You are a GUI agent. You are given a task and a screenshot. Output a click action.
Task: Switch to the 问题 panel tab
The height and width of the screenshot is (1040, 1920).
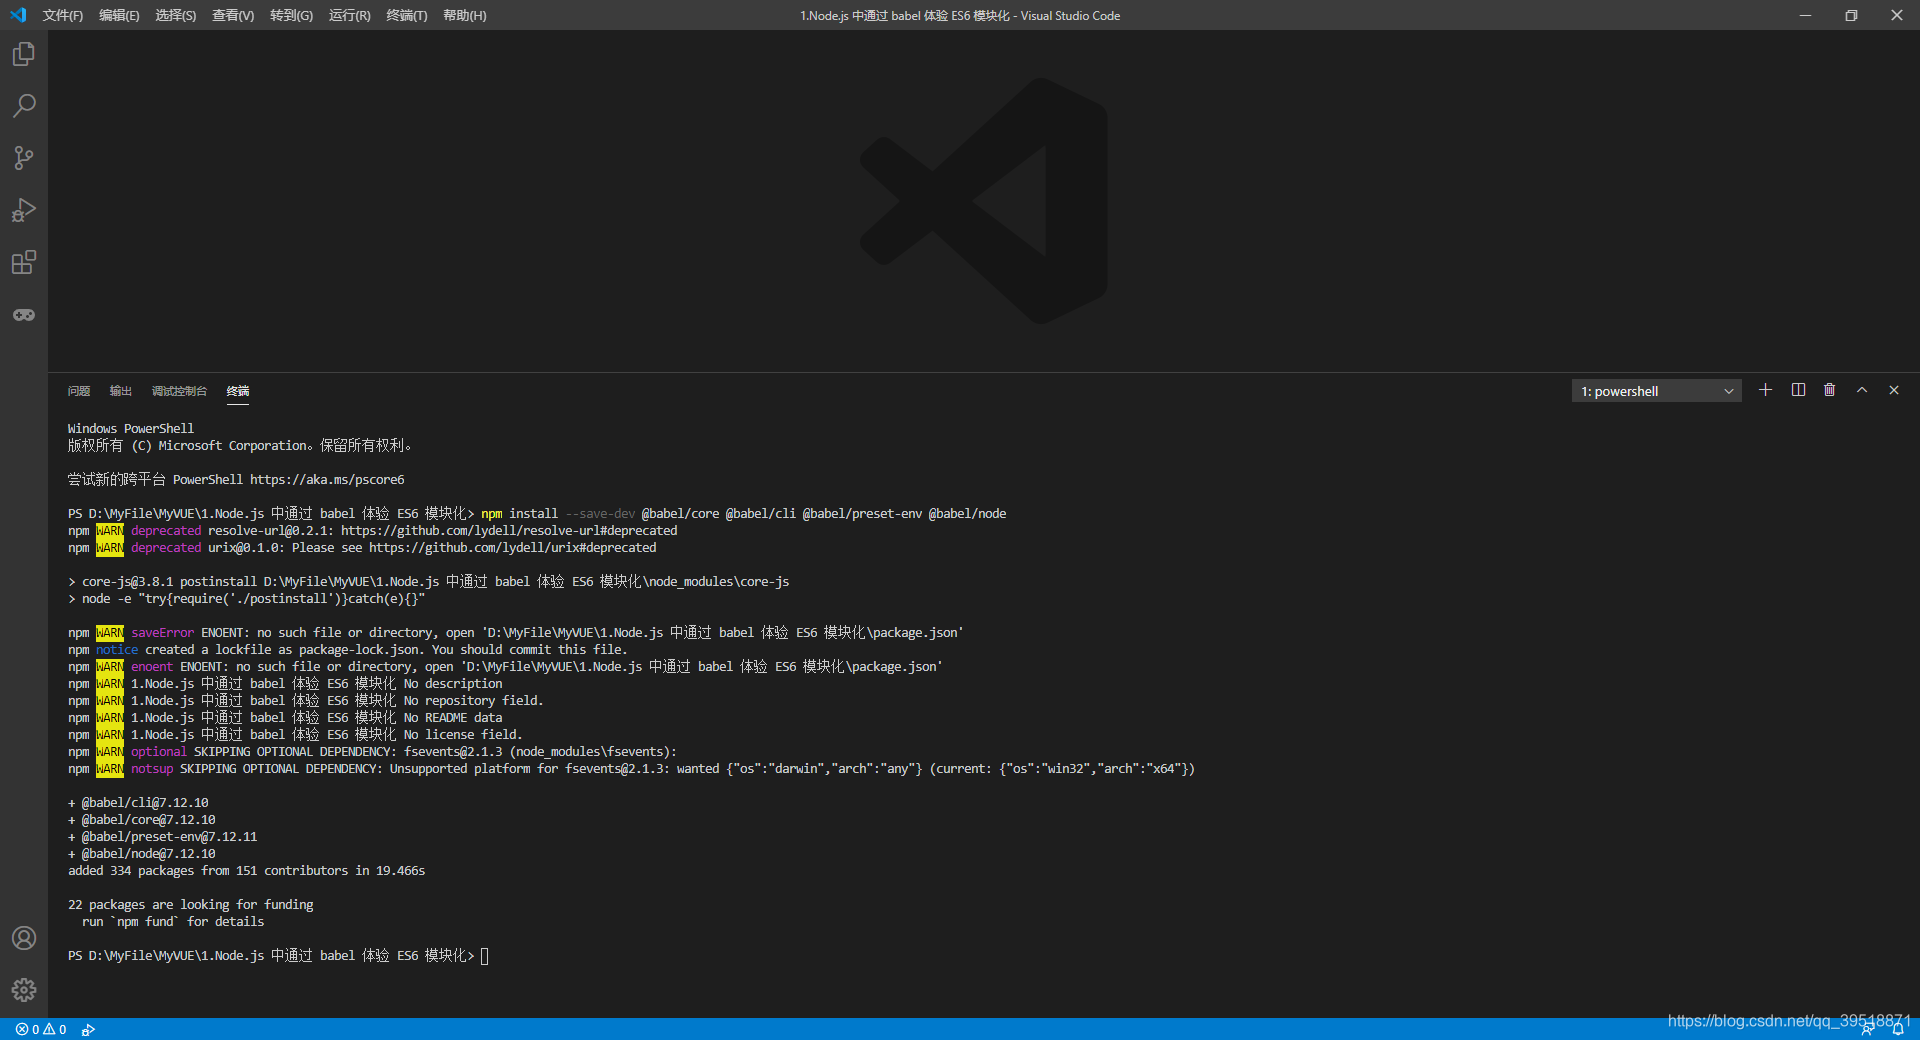79,391
